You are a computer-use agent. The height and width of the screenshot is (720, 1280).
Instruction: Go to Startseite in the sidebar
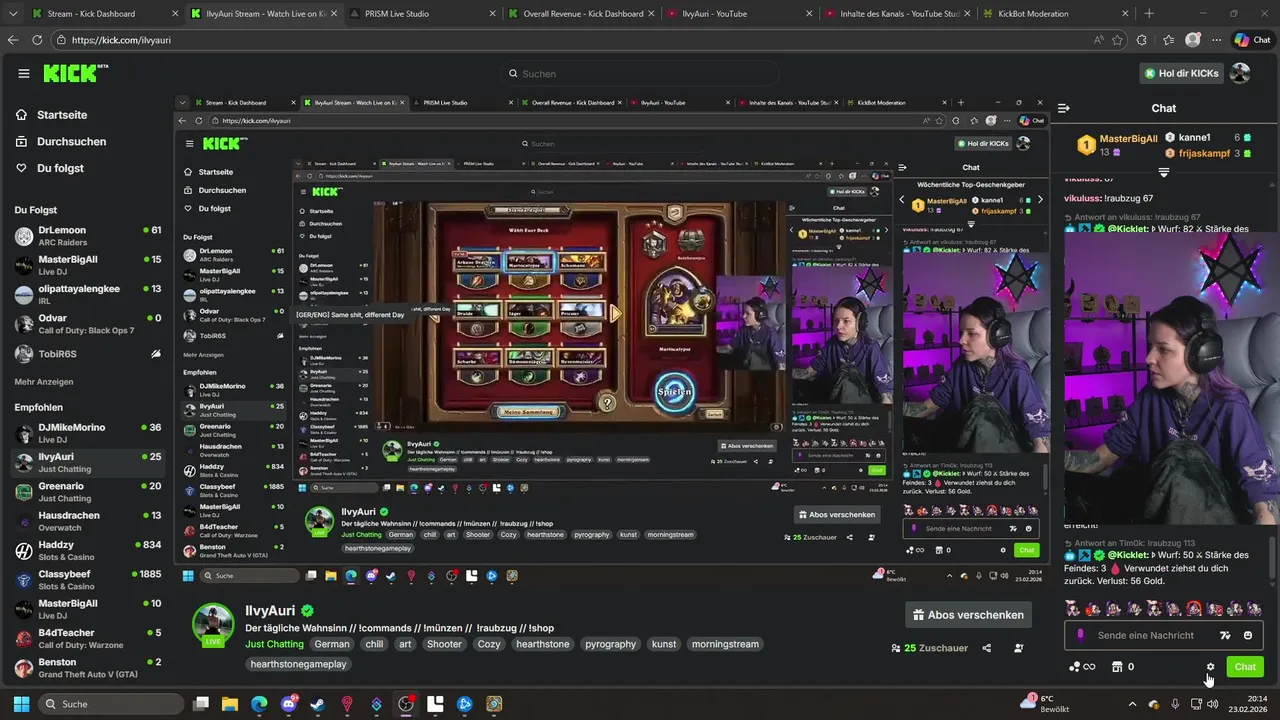pyautogui.click(x=62, y=115)
